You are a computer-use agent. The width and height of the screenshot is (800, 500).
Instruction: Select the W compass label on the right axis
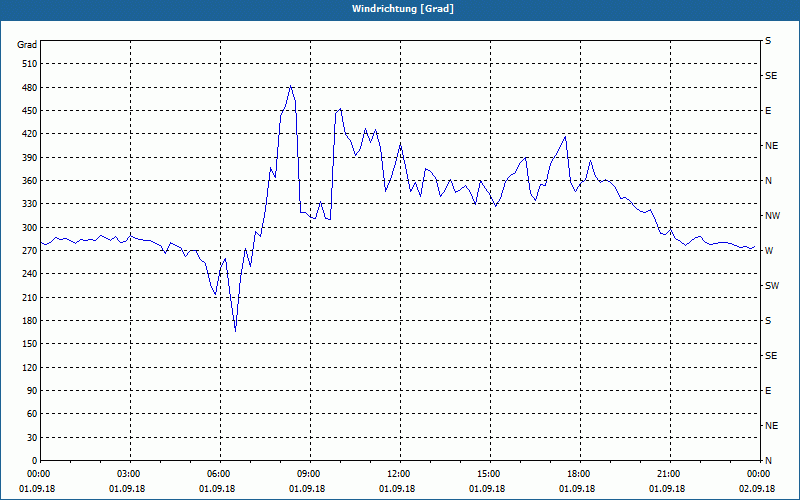tap(769, 251)
